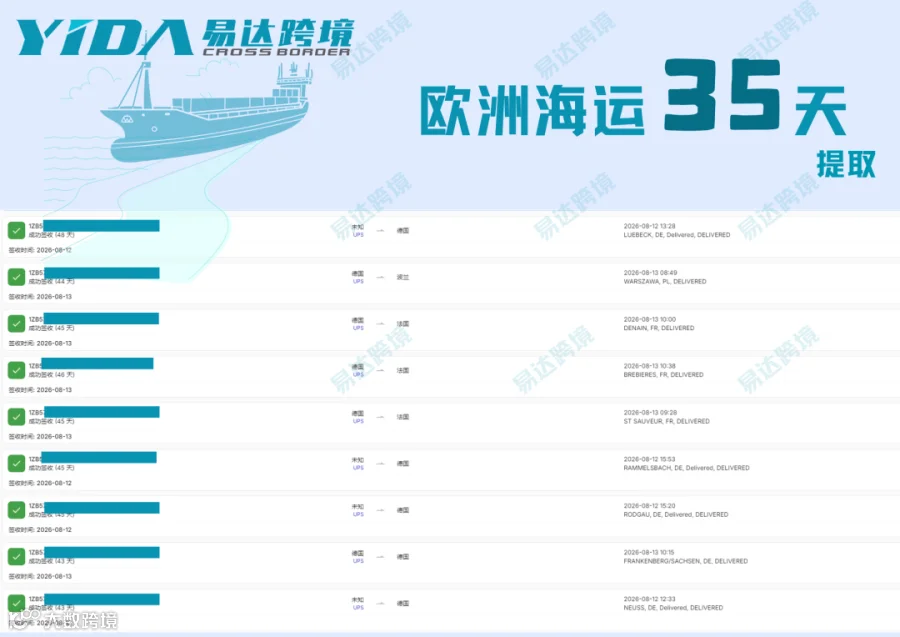Toggle green checkmark for FRANKENBERG/SACHSEN row
900x637 pixels.
pyautogui.click(x=16, y=556)
